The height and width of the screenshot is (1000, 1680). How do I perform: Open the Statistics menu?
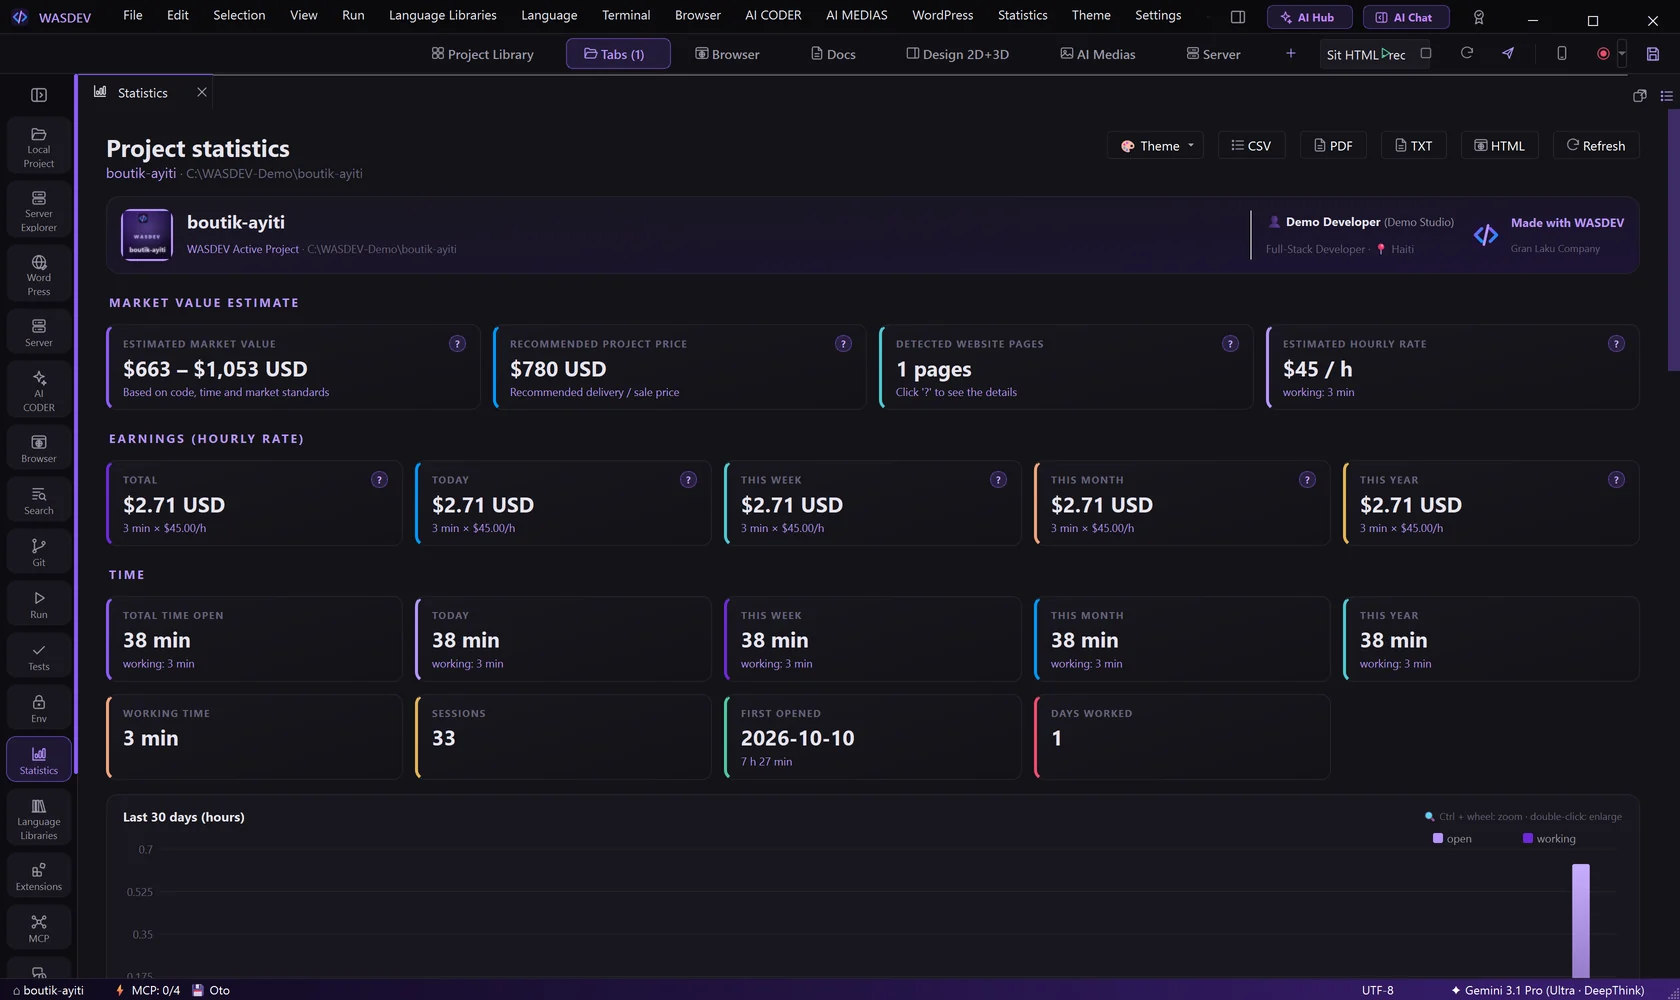pos(1022,15)
